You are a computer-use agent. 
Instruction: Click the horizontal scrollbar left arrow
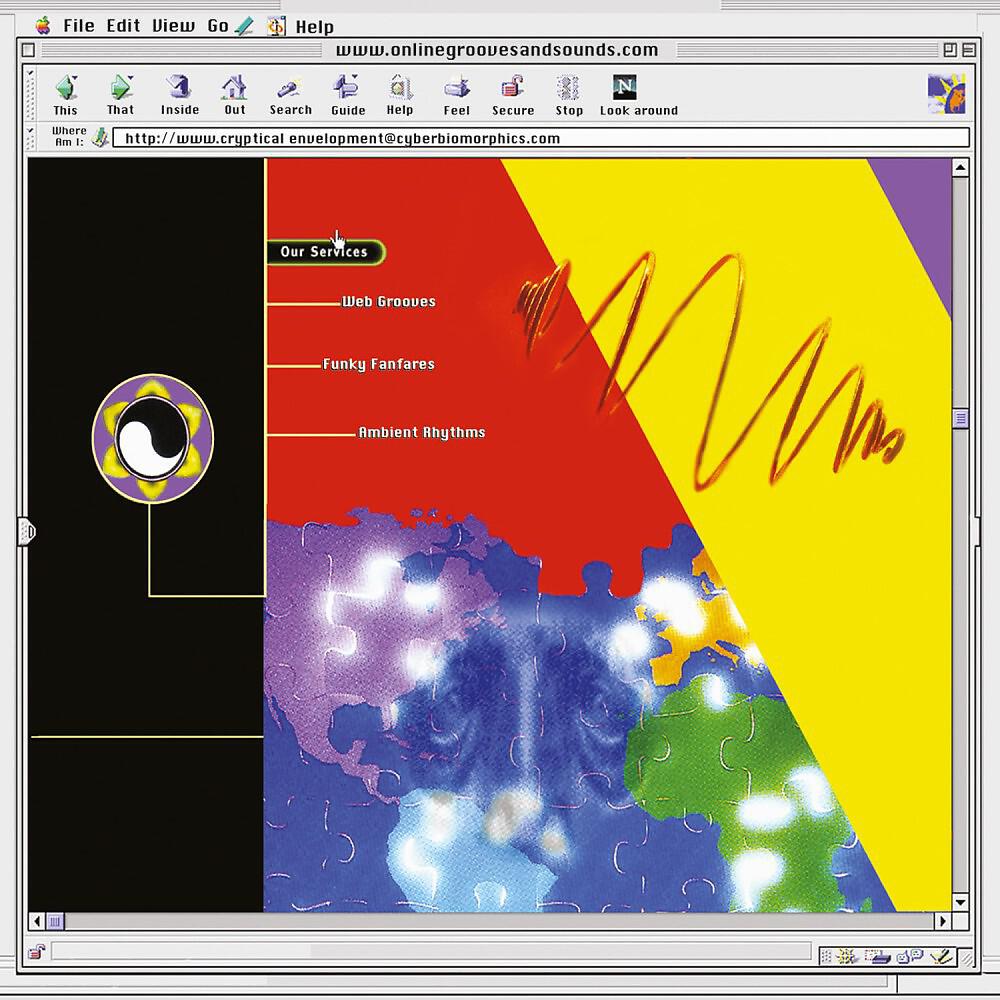click(x=37, y=921)
